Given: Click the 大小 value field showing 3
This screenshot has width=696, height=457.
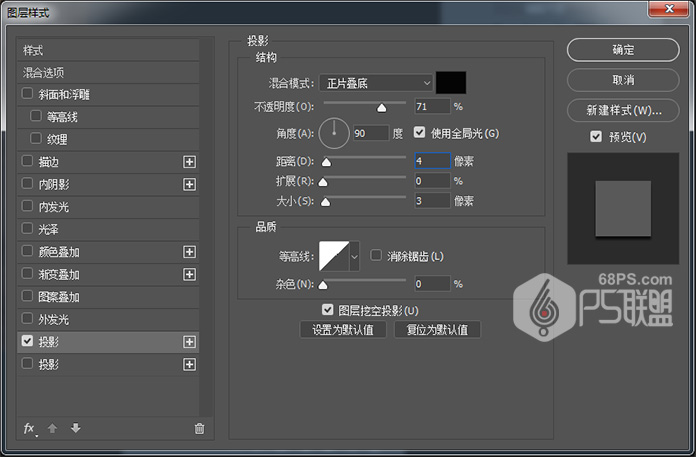Looking at the screenshot, I should (x=432, y=201).
